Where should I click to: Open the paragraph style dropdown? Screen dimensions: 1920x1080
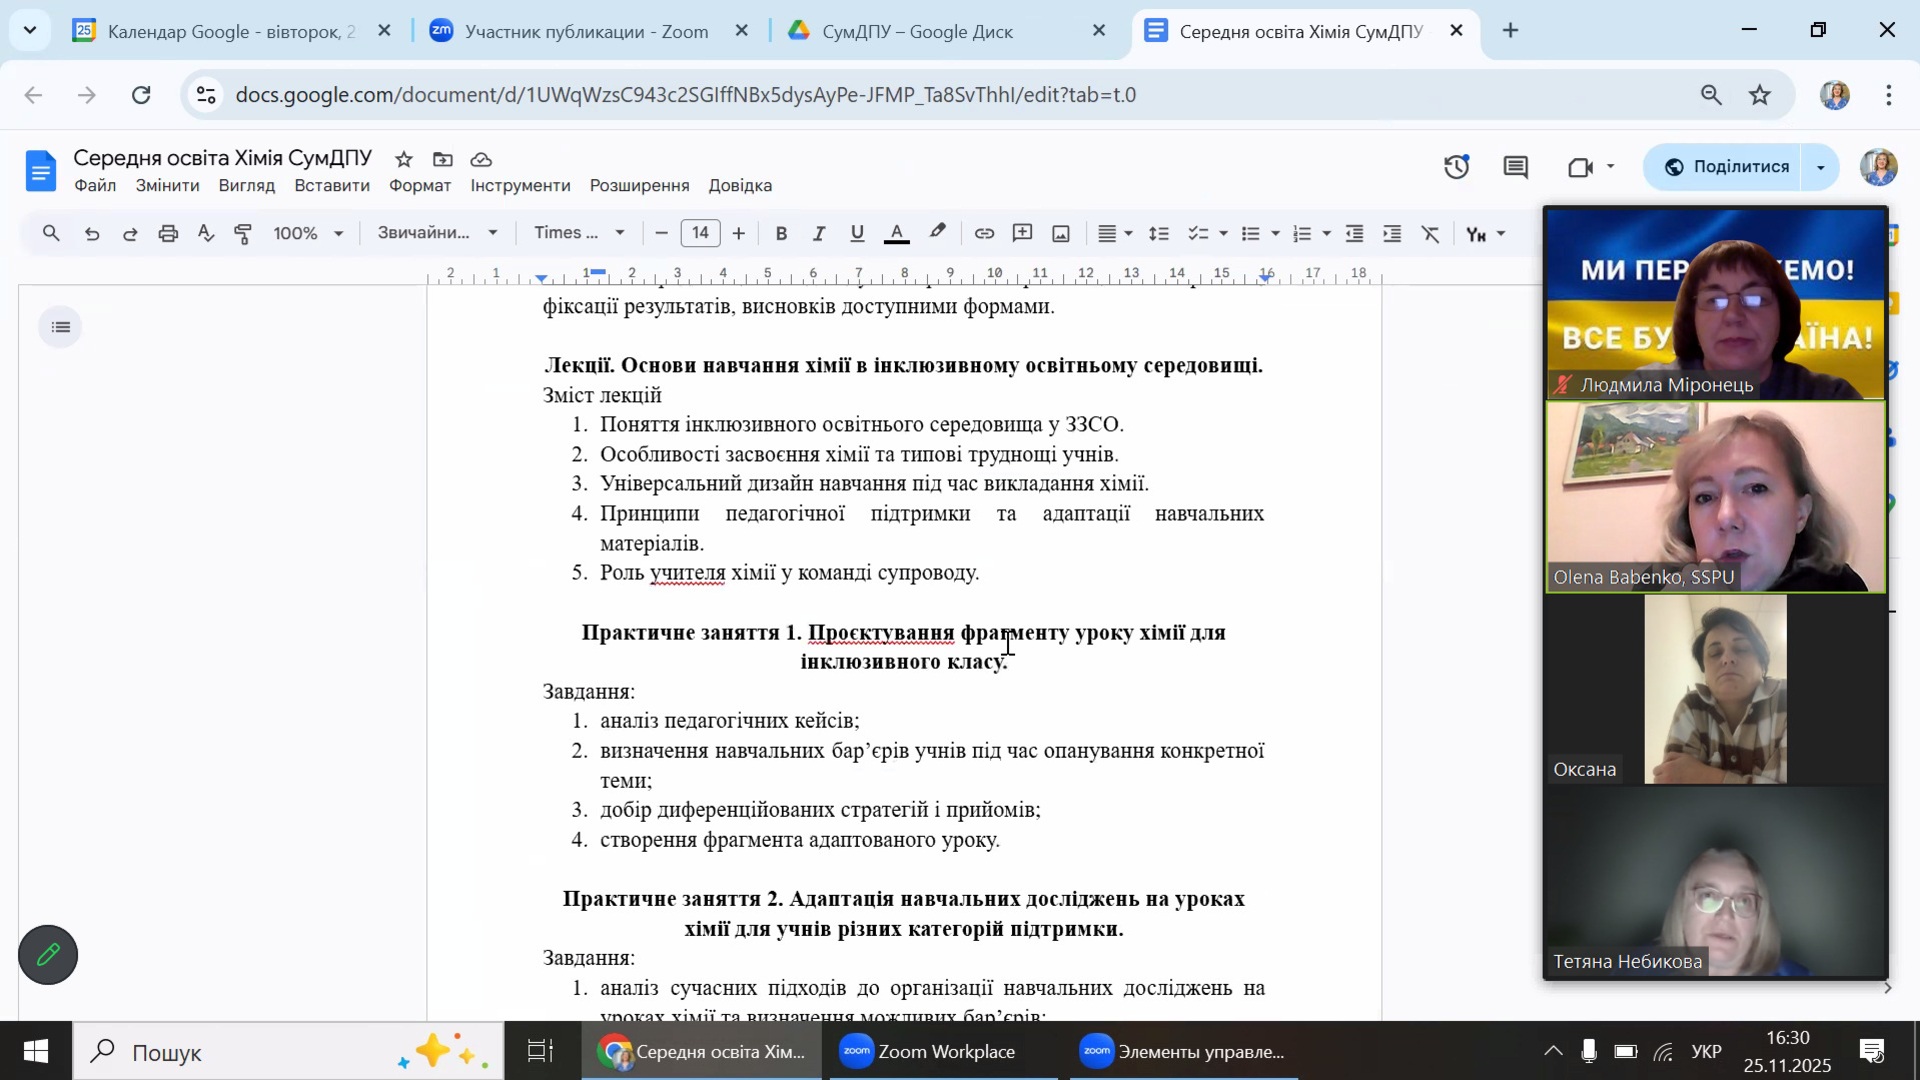pos(437,233)
